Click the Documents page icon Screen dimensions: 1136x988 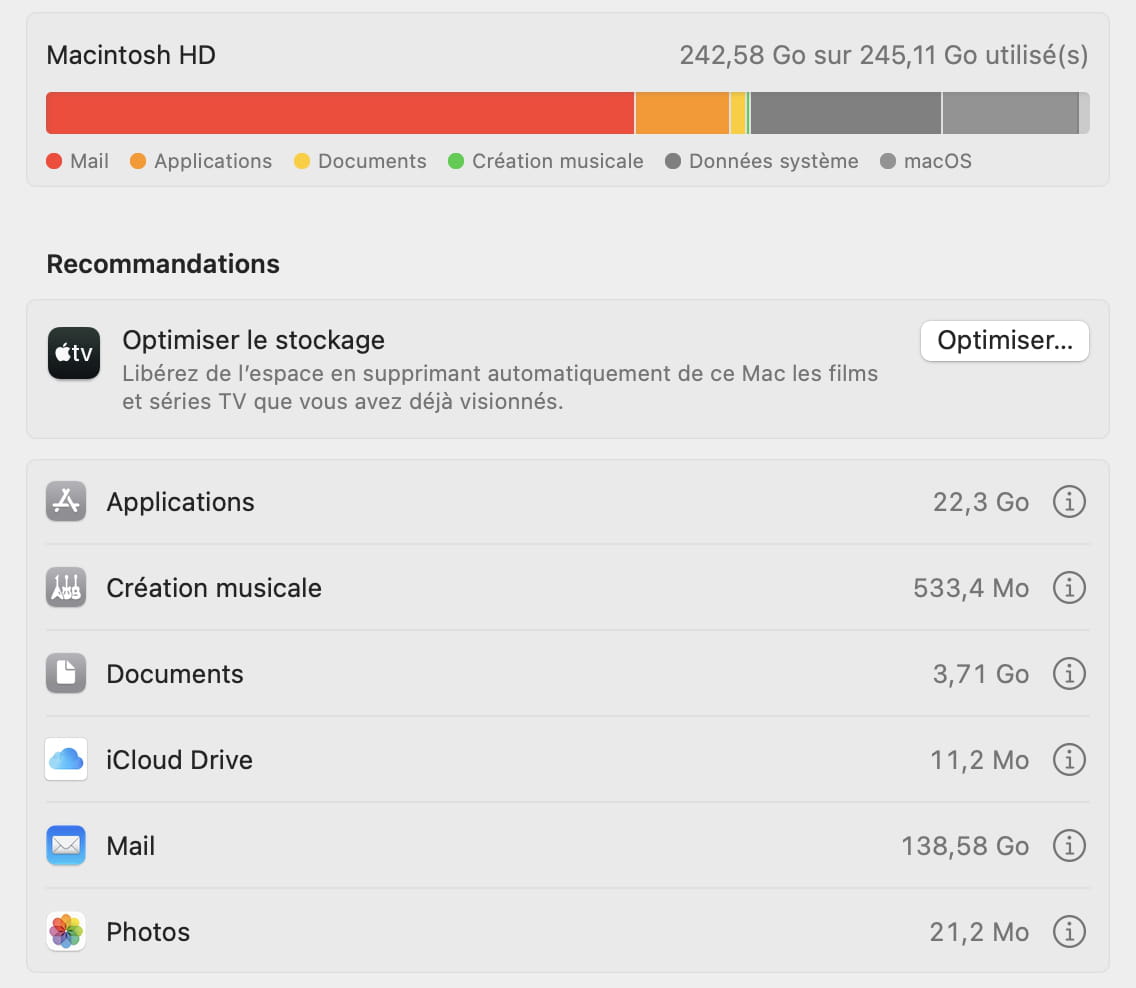click(x=66, y=674)
